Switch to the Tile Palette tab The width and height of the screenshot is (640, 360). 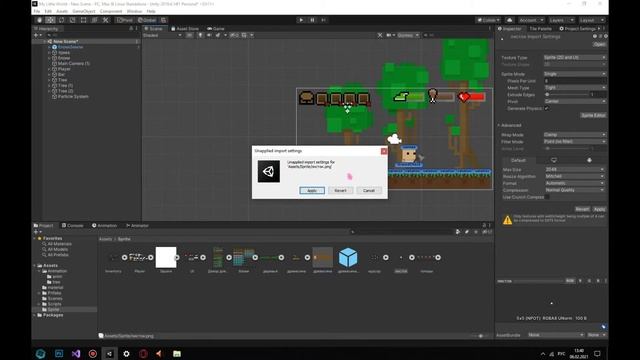tap(540, 29)
